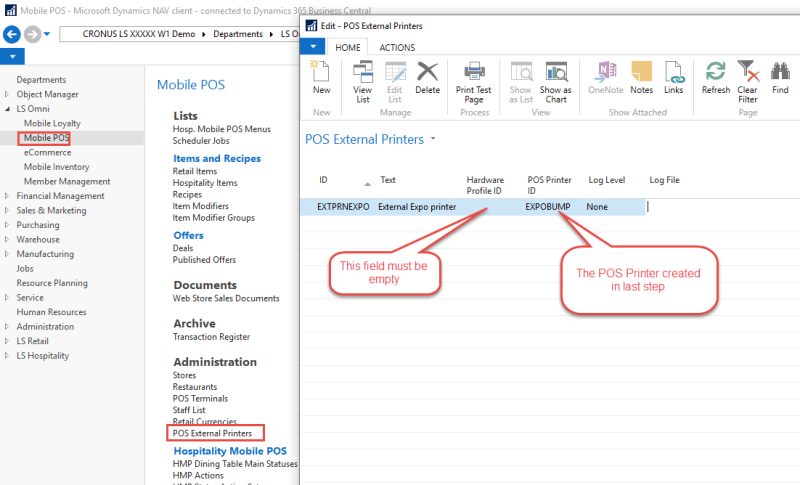Collapse LS Omni tree node
The height and width of the screenshot is (485, 800).
tap(7, 109)
